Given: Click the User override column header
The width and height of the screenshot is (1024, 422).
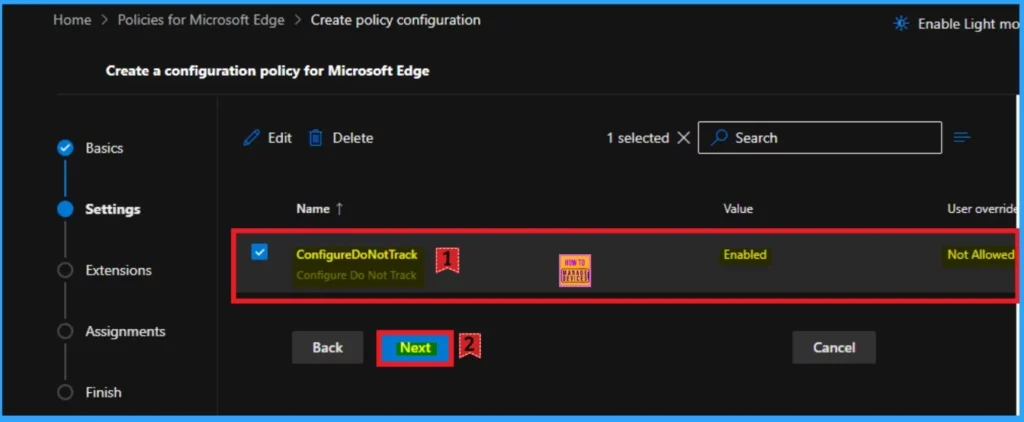Looking at the screenshot, I should [982, 209].
